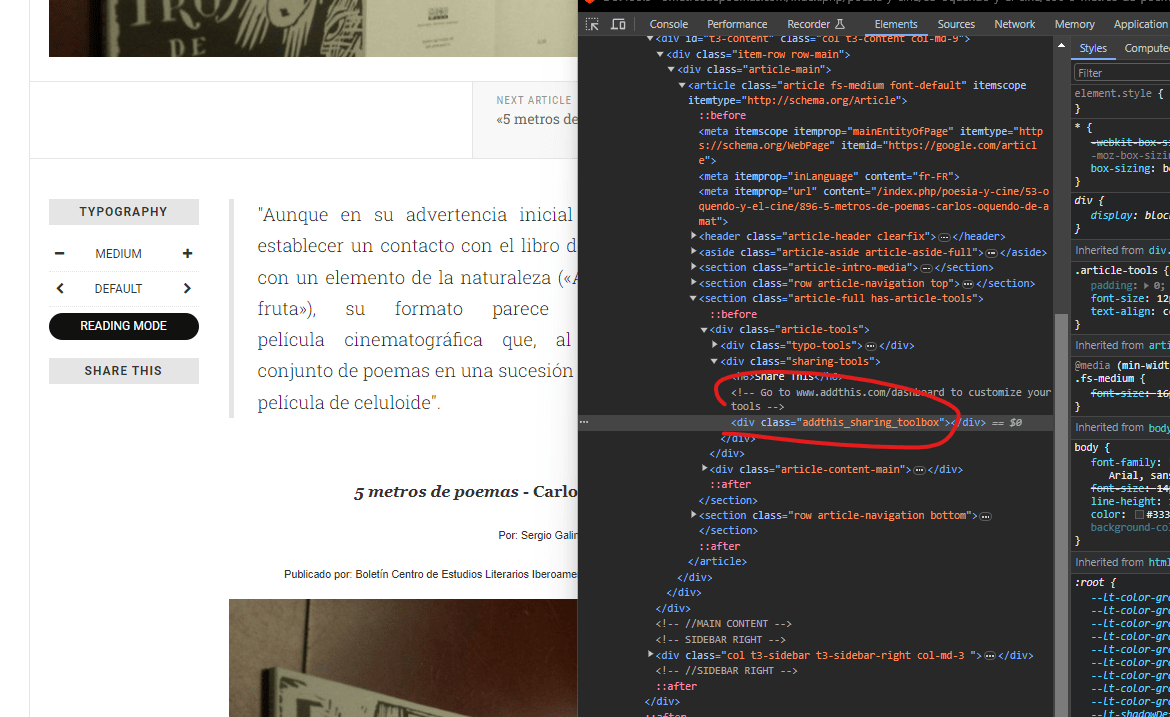This screenshot has height=717, width=1170.
Task: Expand ellipsis badge of article-navigation top section
Action: pyautogui.click(x=968, y=284)
